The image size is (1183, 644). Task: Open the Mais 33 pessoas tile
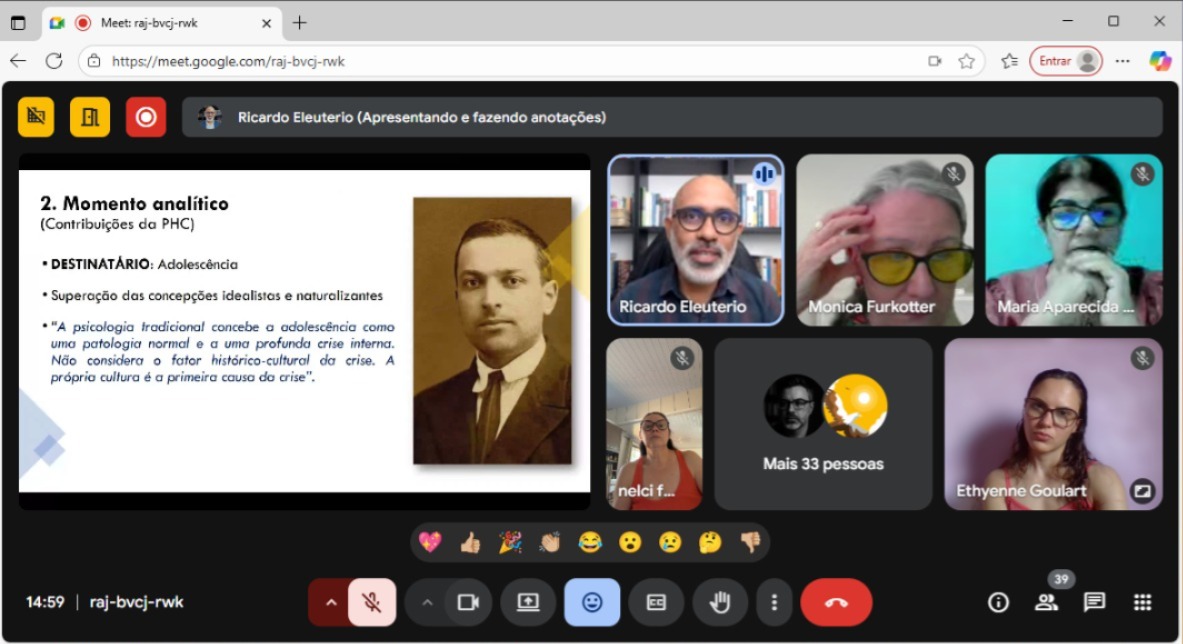click(823, 424)
